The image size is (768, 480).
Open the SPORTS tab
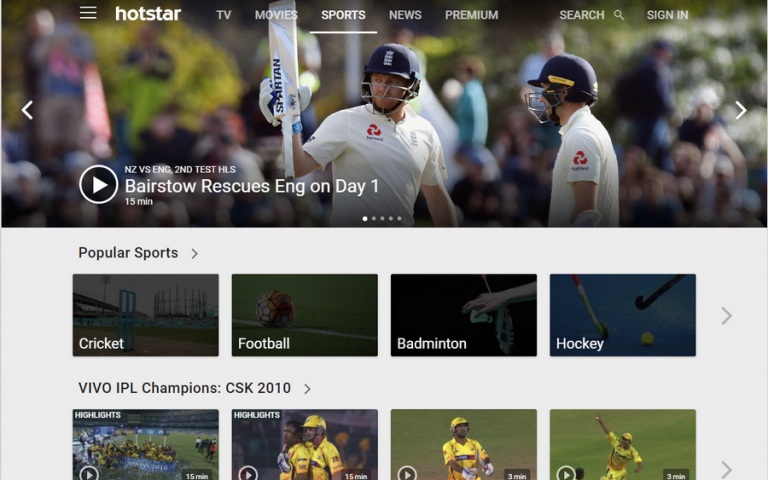343,15
